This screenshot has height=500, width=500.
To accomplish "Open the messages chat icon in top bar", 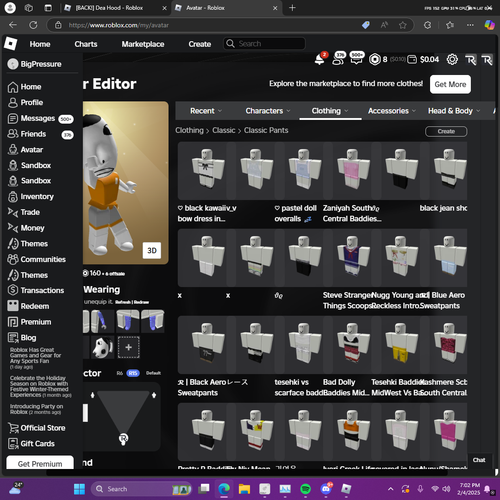I will pyautogui.click(x=356, y=59).
